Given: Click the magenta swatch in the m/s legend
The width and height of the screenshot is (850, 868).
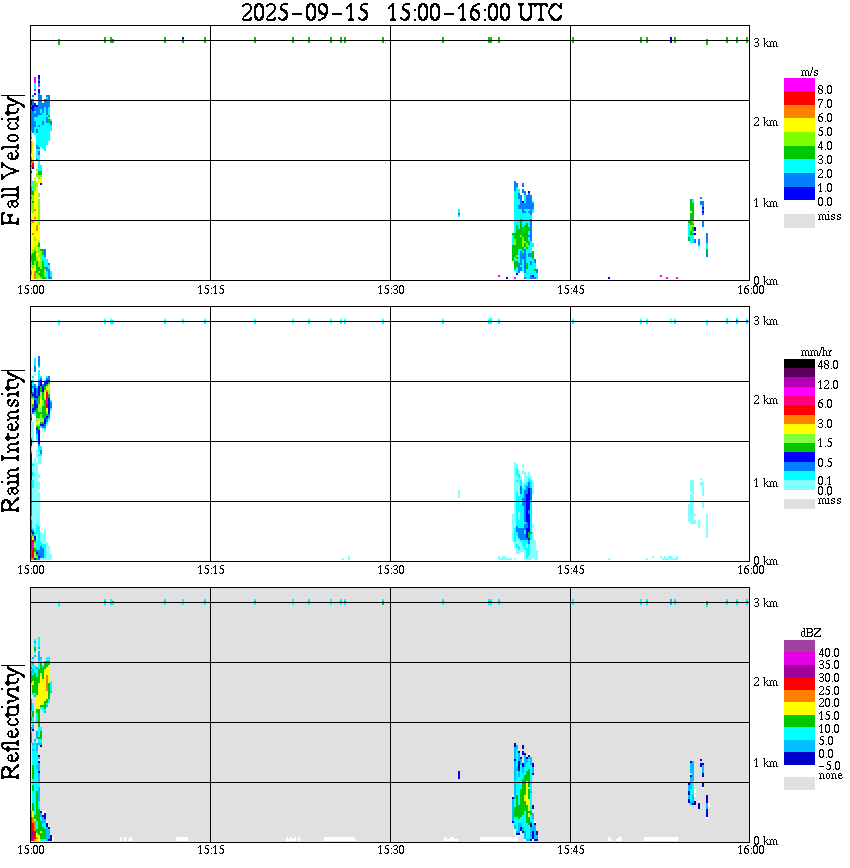Looking at the screenshot, I should coord(799,85).
